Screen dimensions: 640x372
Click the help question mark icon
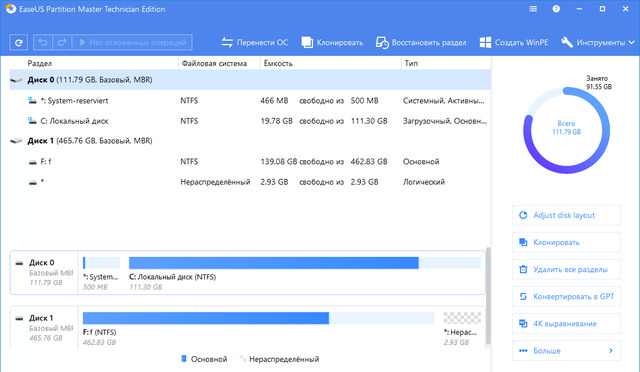556,9
